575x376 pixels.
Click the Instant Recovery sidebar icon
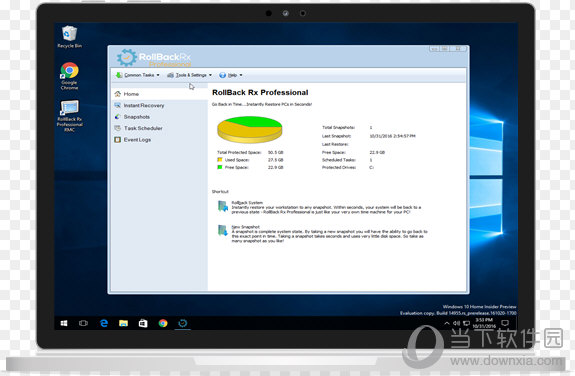point(118,105)
